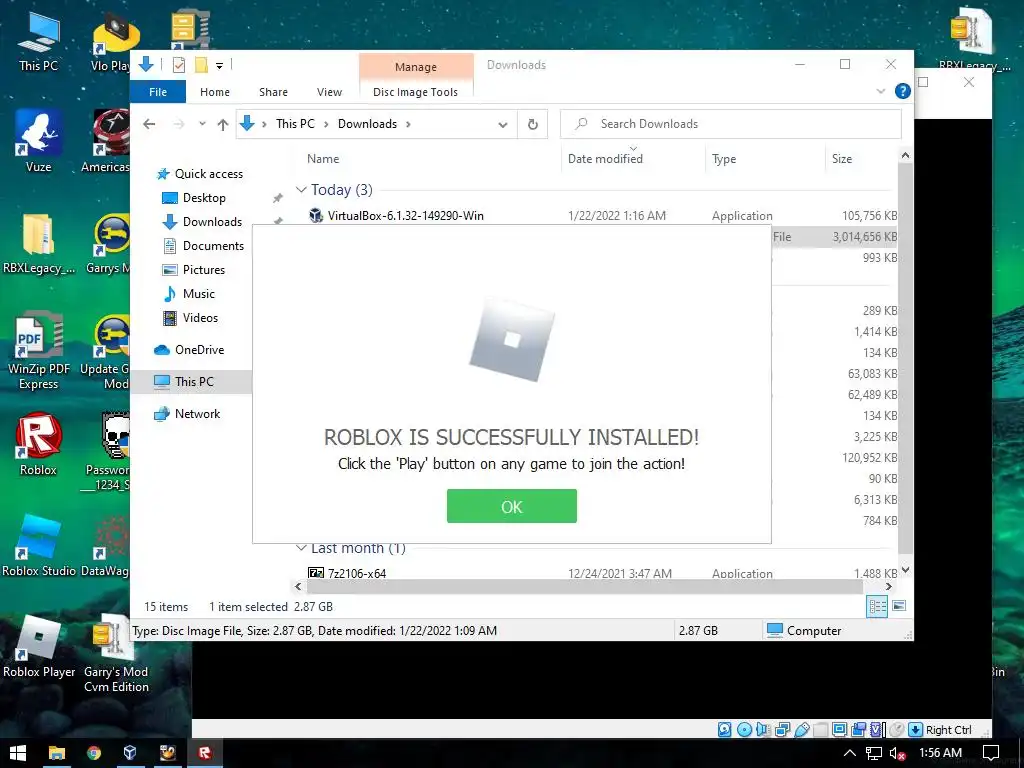Refresh the Downloads folder view

click(x=533, y=124)
